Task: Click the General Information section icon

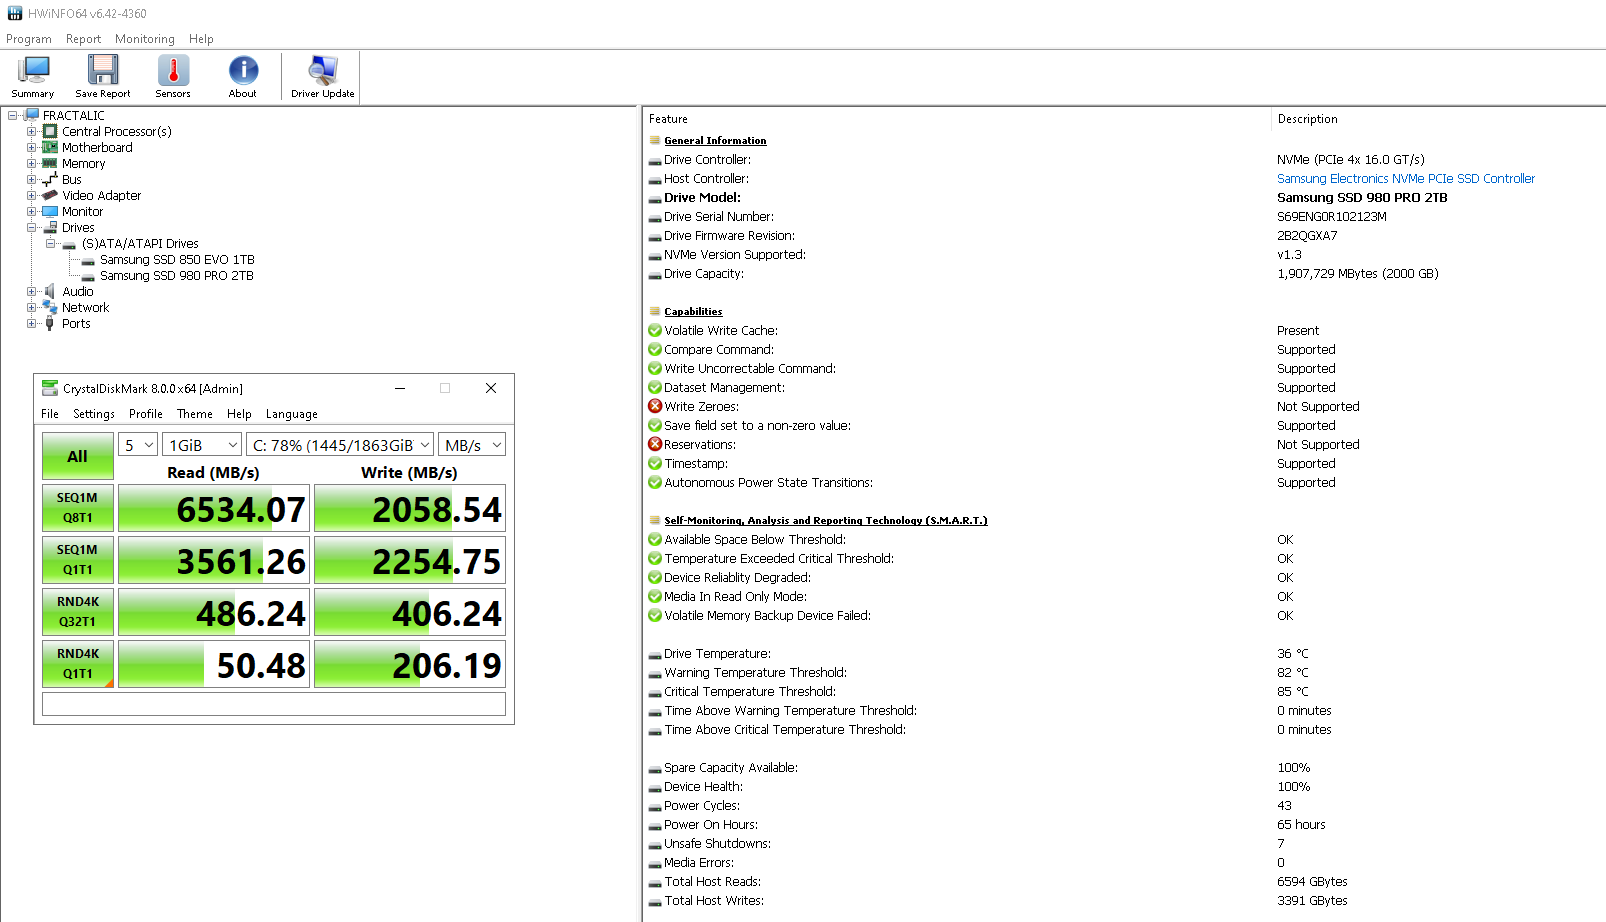Action: (x=655, y=140)
